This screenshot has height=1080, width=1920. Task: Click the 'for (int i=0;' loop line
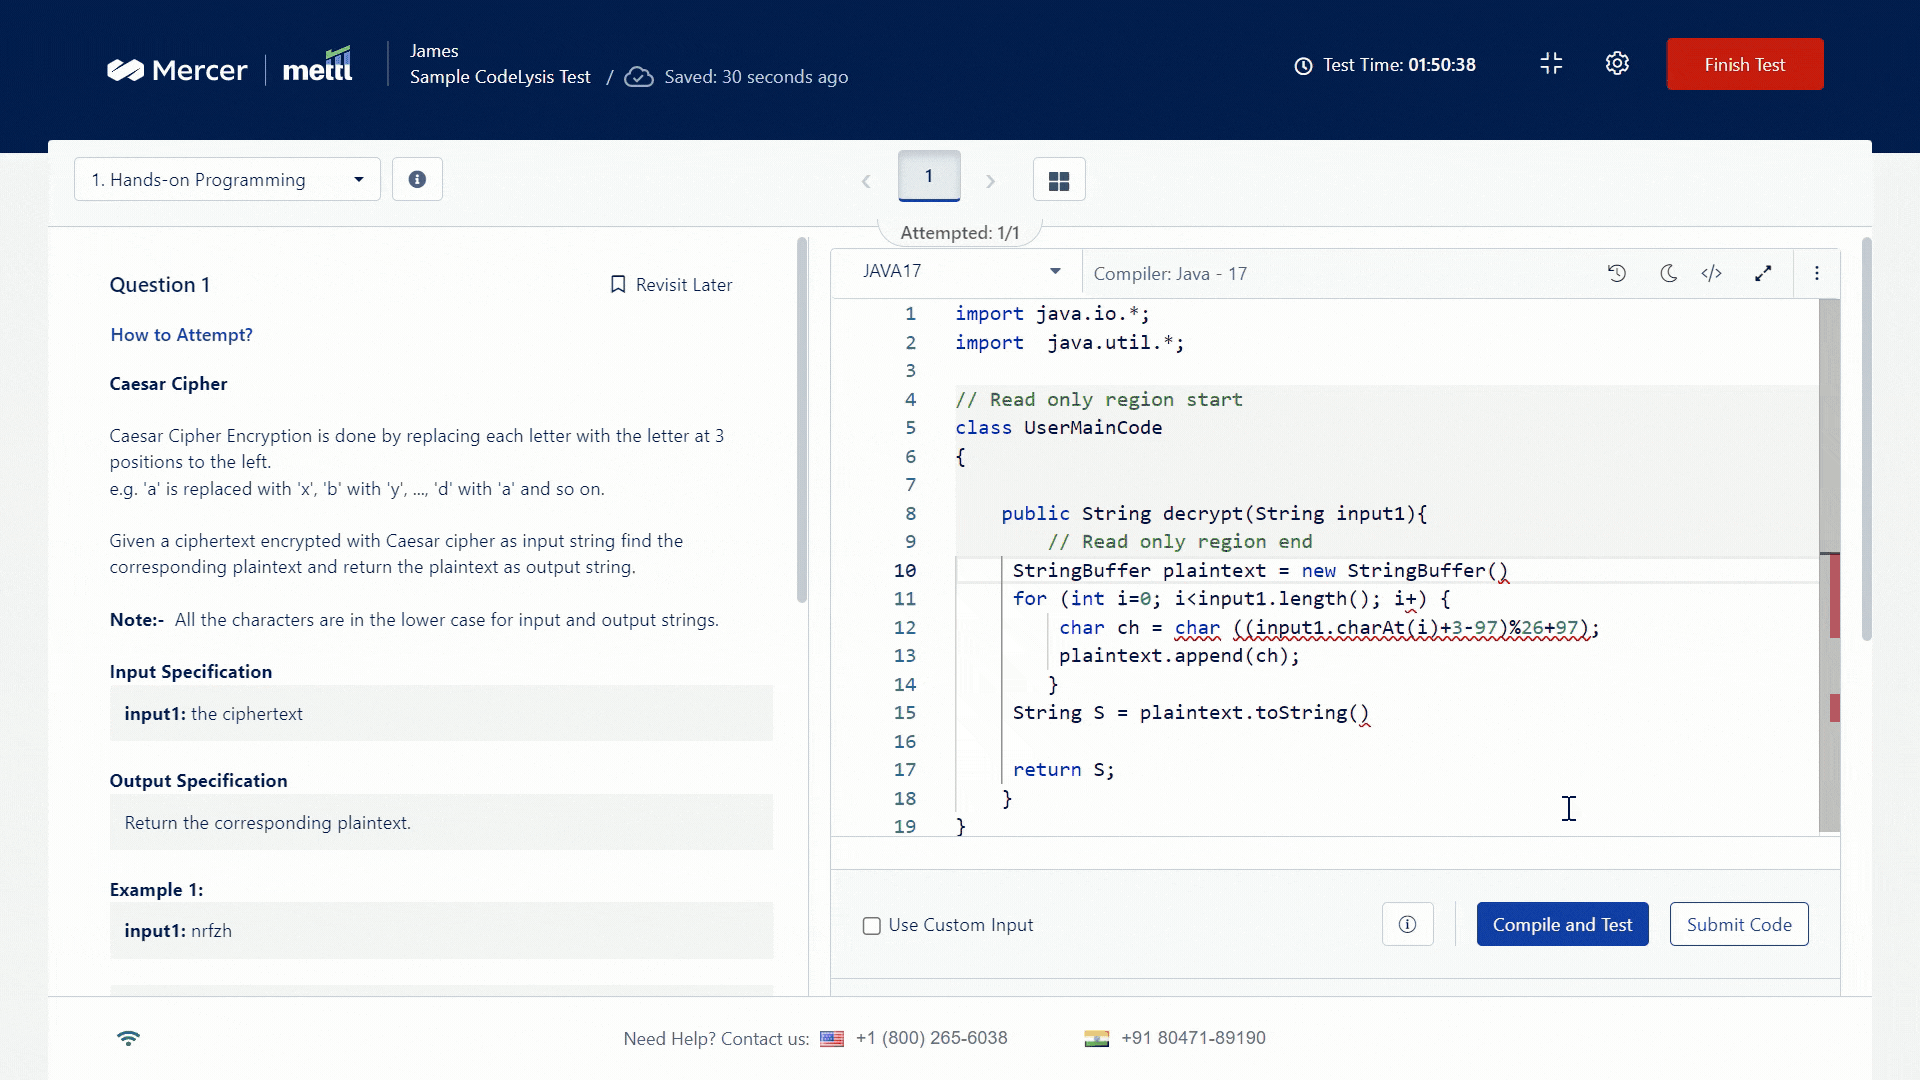(1231, 599)
